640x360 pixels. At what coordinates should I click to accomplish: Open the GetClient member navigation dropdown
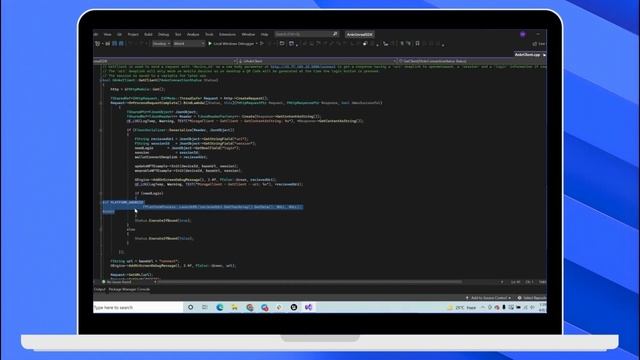coord(472,61)
